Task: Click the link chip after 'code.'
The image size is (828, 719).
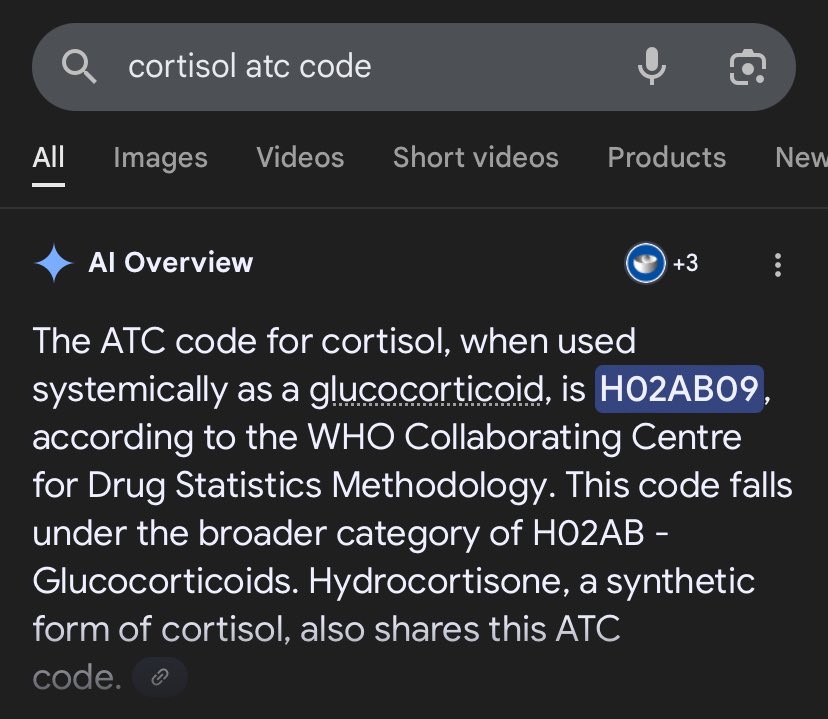Action: click(x=159, y=678)
